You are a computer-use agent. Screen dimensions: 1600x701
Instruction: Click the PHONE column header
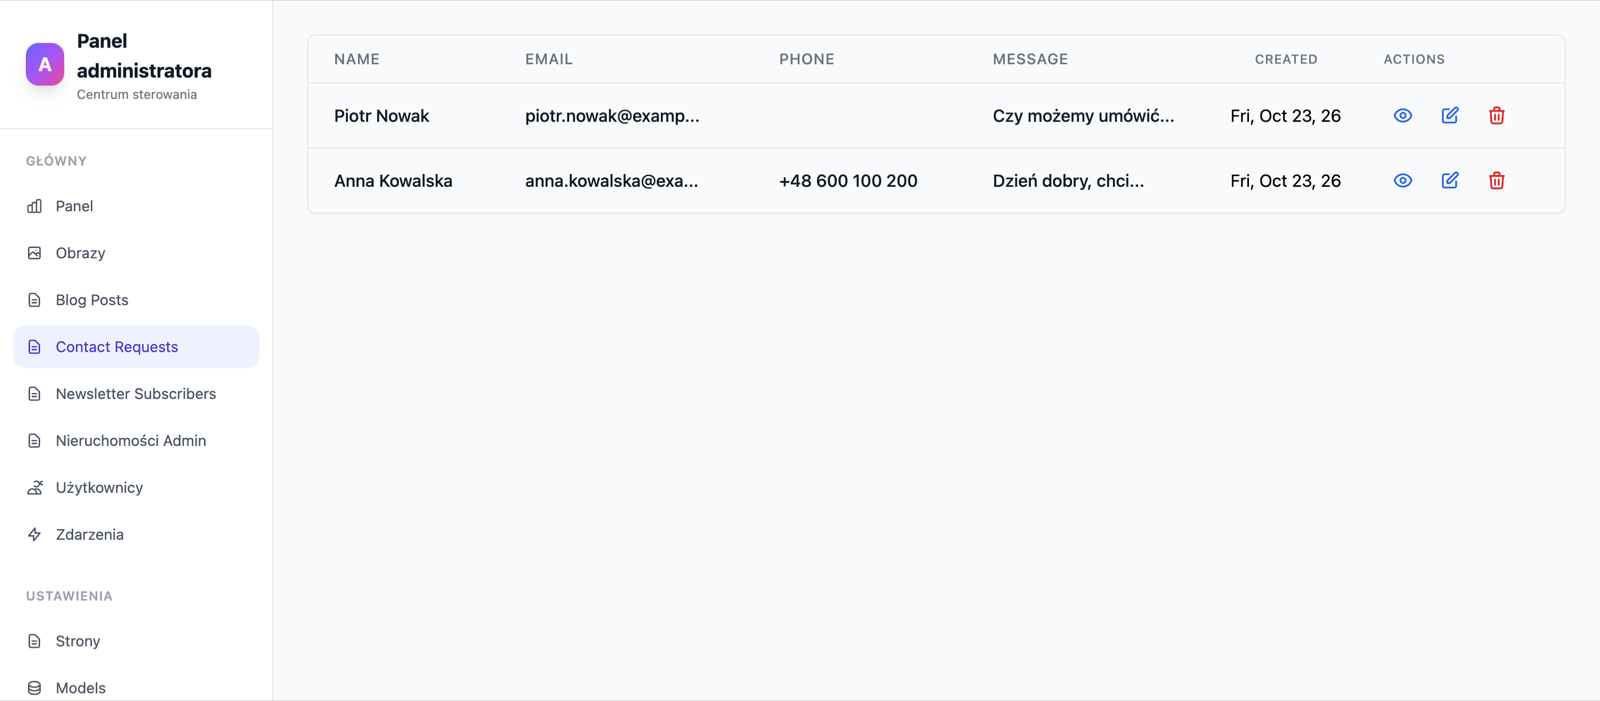807,59
